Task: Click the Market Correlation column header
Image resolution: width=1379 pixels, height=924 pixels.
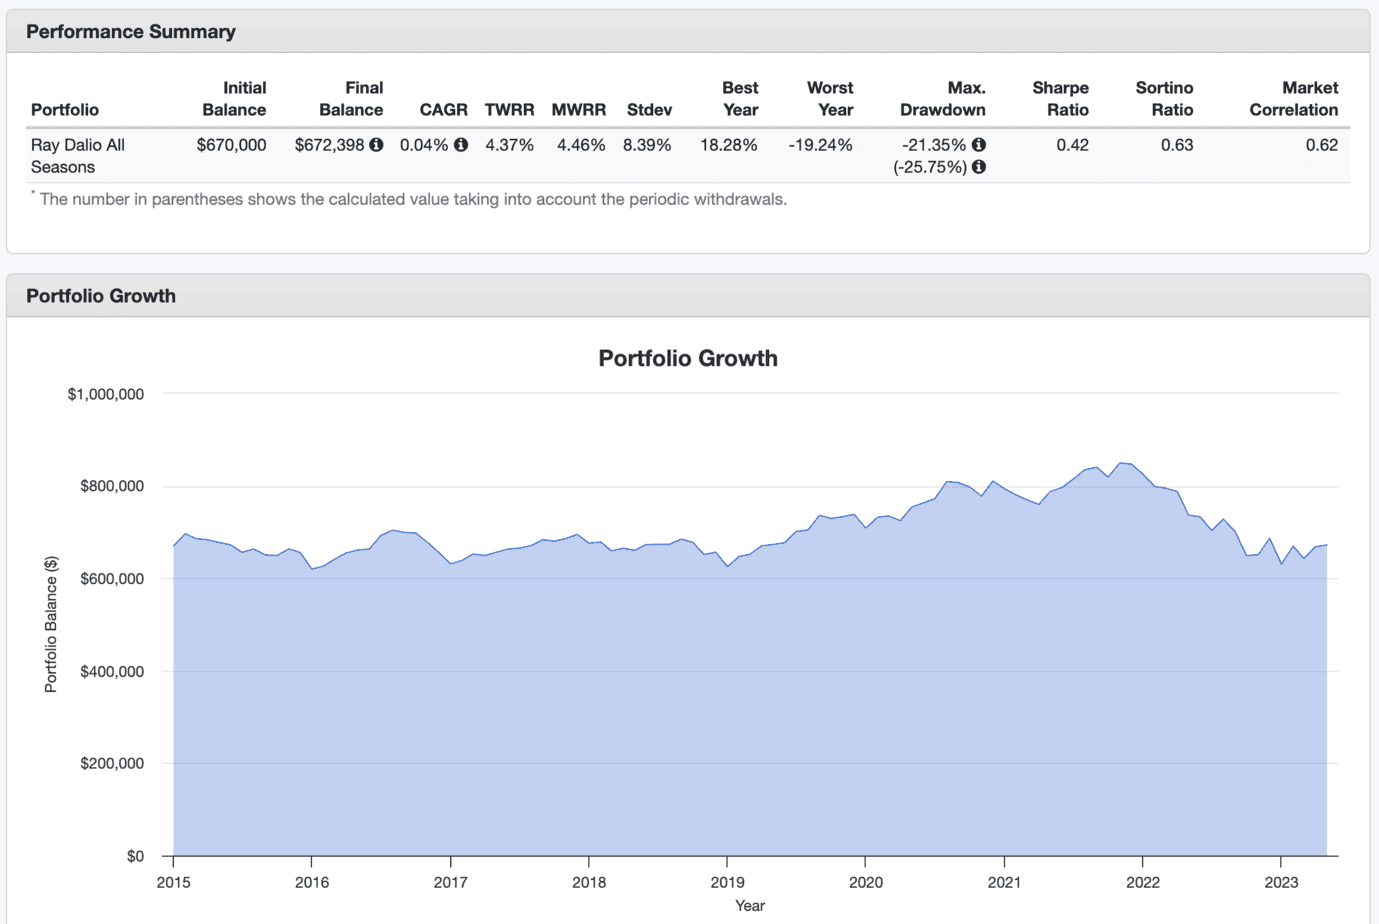Action: pyautogui.click(x=1293, y=99)
